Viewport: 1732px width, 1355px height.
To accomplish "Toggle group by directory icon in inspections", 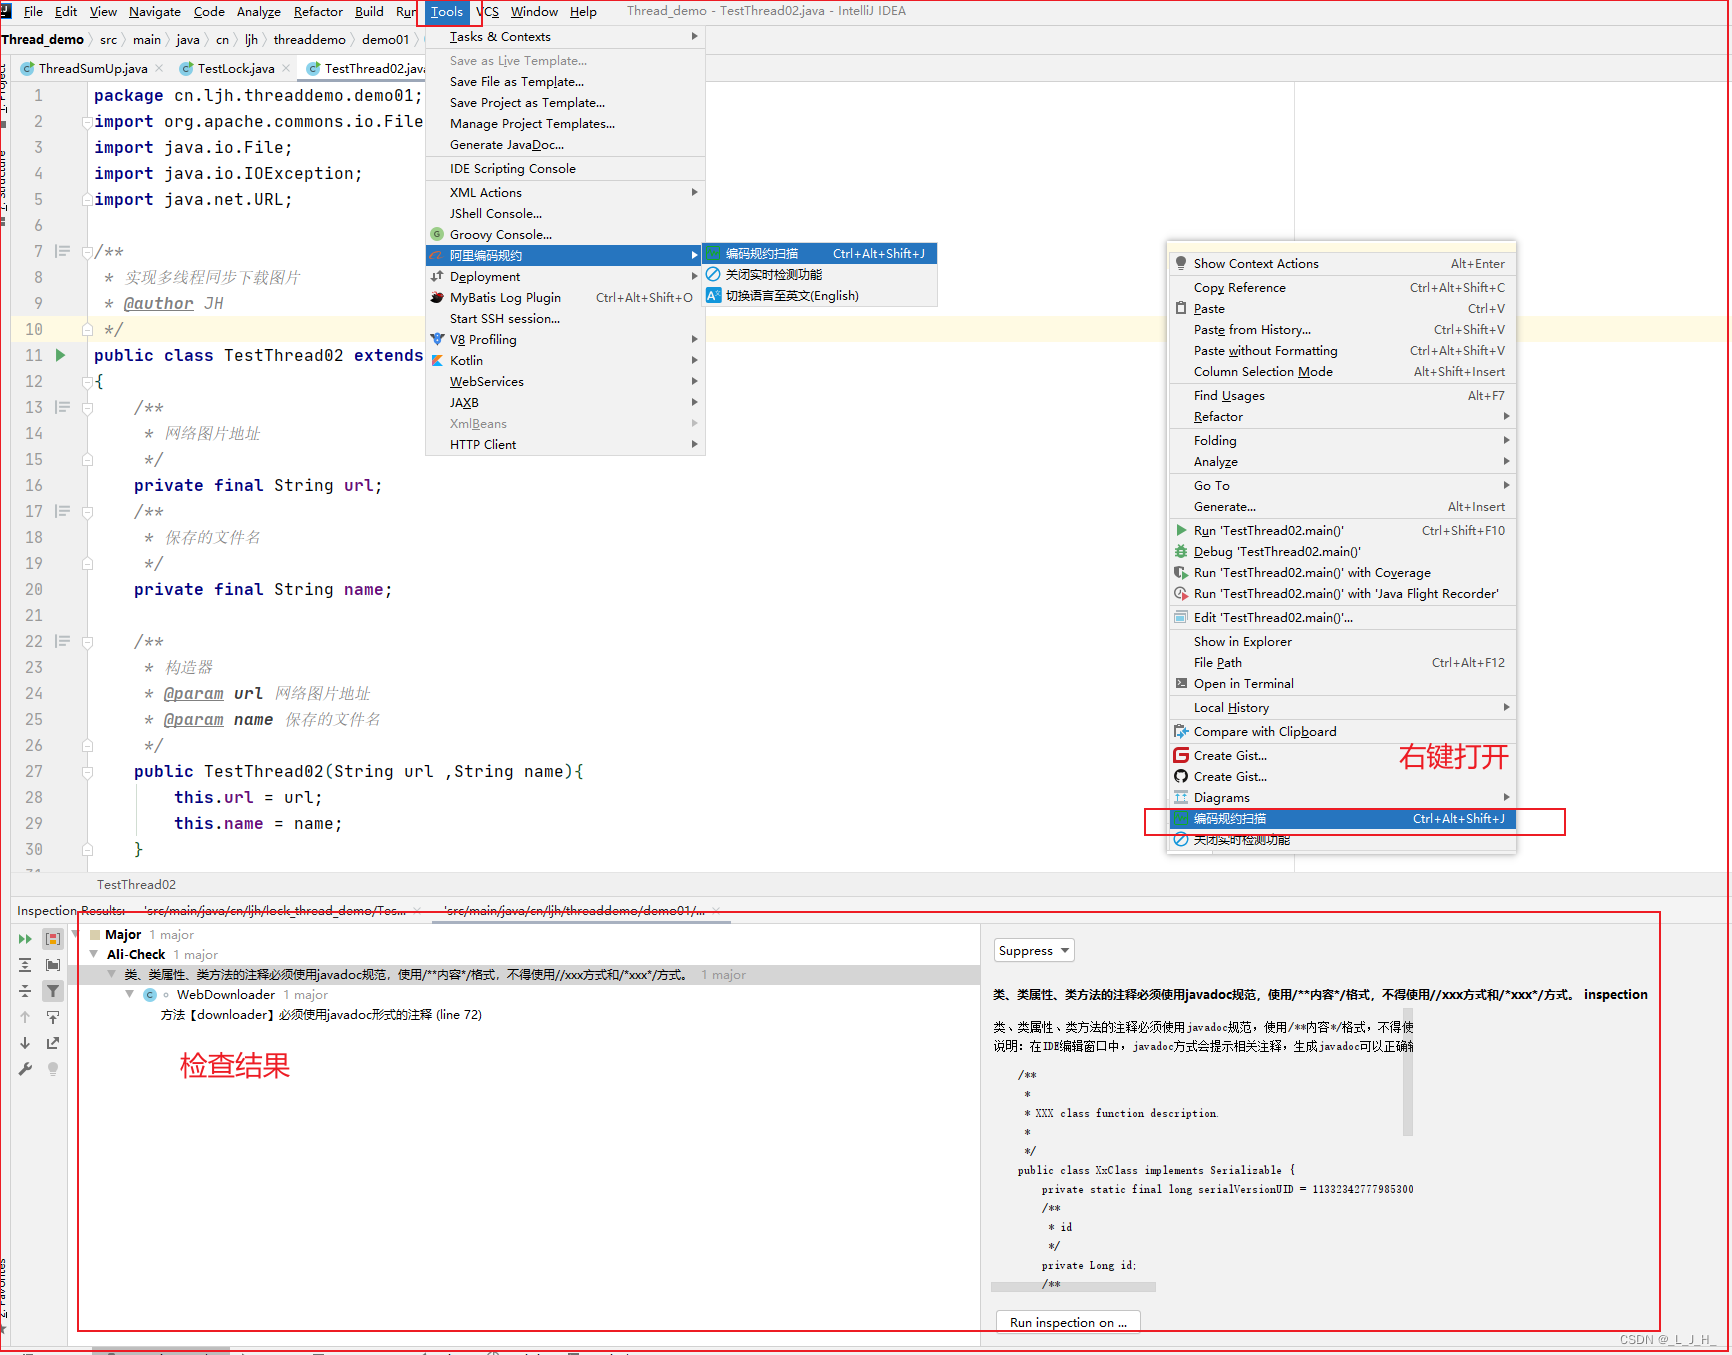I will 53,965.
